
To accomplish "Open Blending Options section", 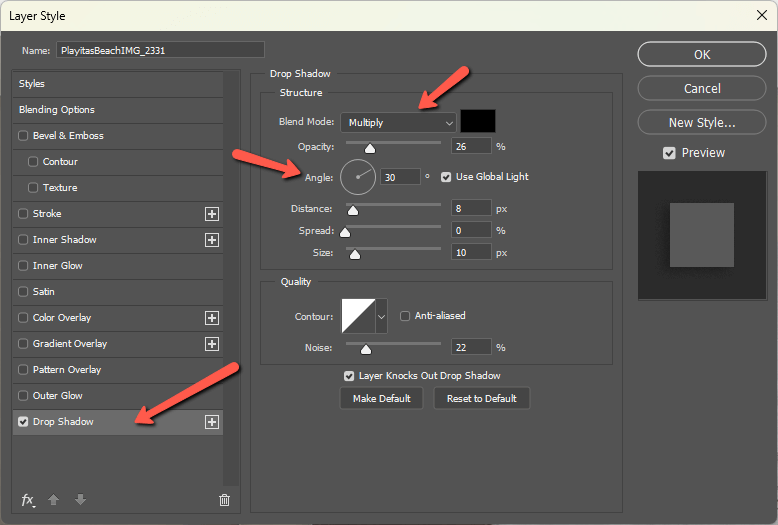I will pos(118,110).
